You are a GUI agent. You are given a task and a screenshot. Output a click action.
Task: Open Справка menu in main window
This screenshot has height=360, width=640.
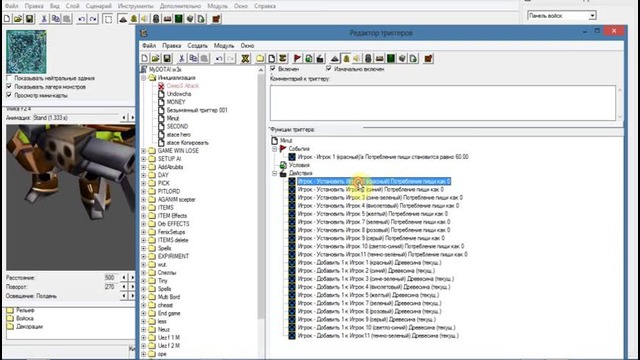[x=265, y=6]
